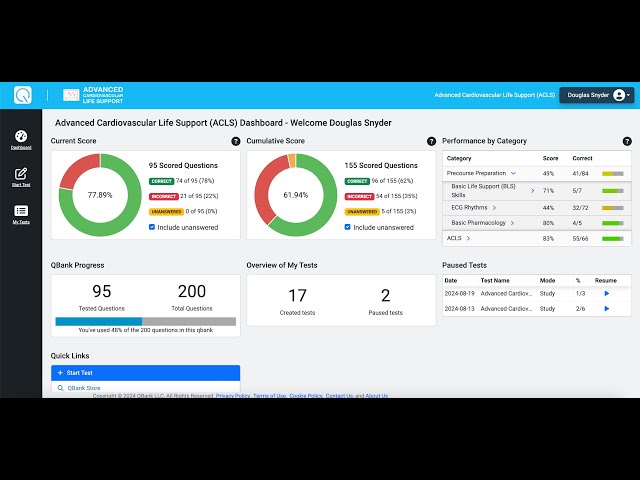
Task: Select the 17 Created tests count
Action: pos(297,296)
